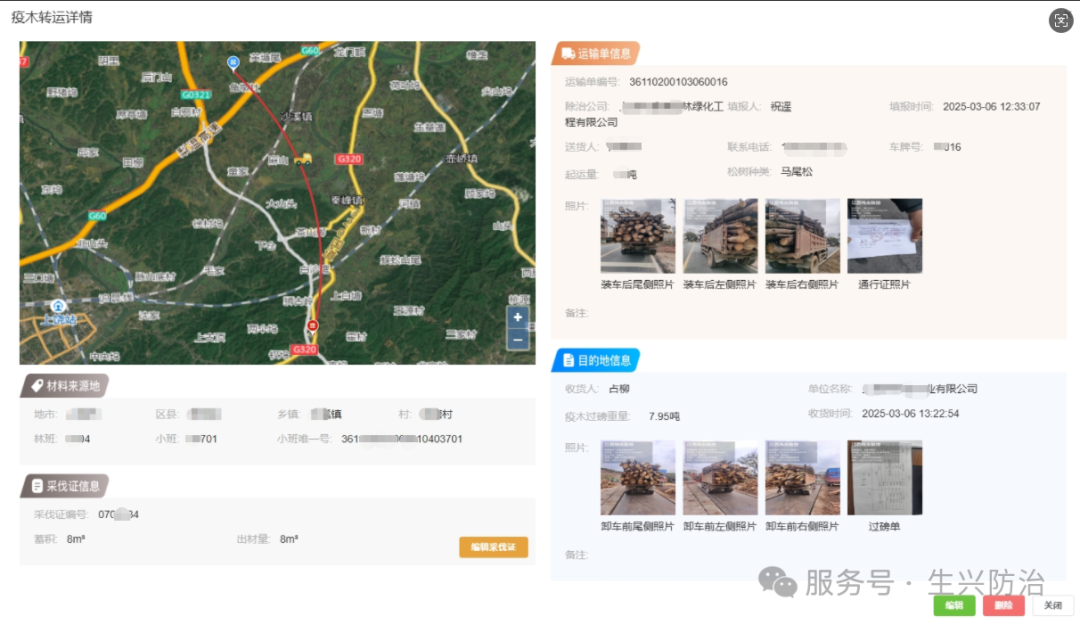Zoom out using the map minus control
Viewport: 1080px width, 625px height.
(518, 340)
